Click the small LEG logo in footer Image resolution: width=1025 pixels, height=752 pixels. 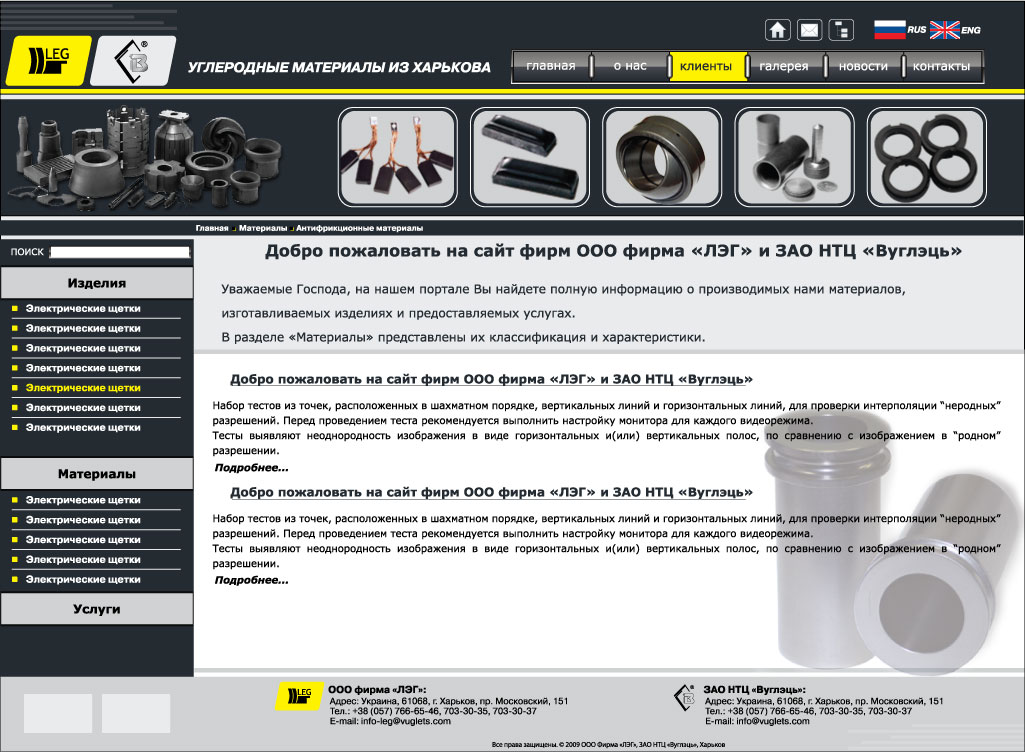[x=299, y=696]
